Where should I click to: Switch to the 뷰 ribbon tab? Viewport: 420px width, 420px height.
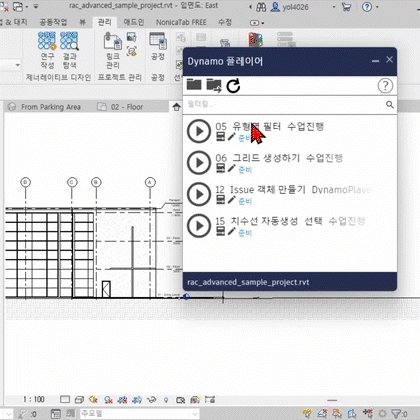pyautogui.click(x=82, y=22)
